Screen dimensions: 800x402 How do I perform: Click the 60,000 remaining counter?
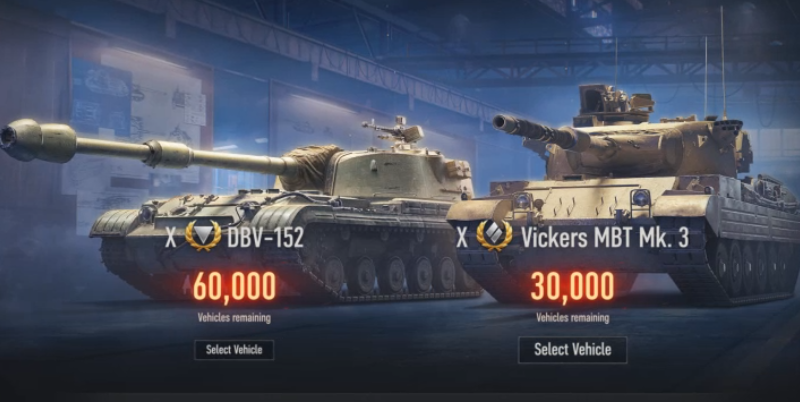pyautogui.click(x=234, y=286)
